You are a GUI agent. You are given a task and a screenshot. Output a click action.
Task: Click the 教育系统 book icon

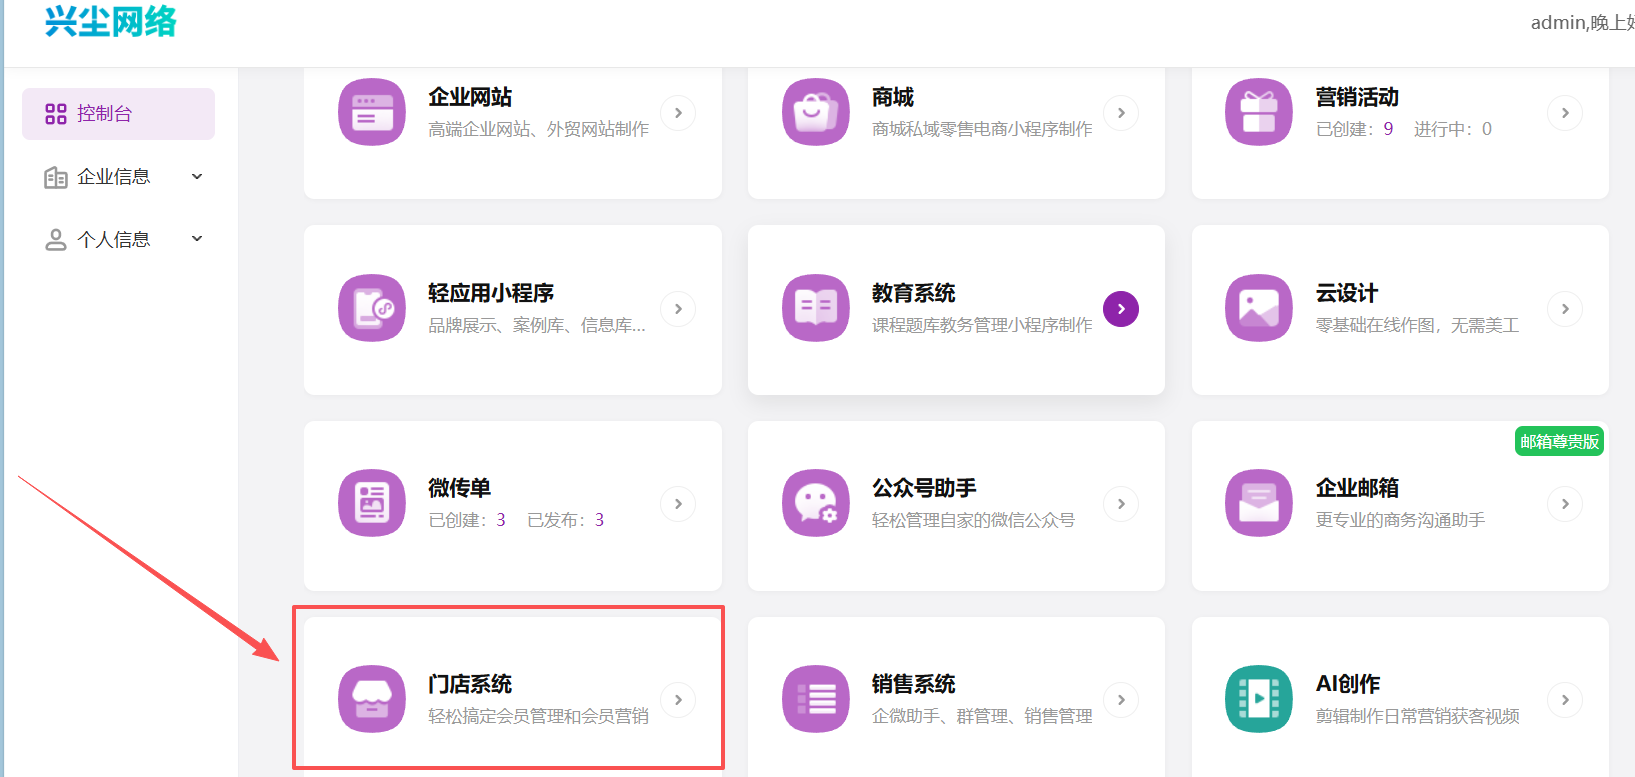point(816,308)
